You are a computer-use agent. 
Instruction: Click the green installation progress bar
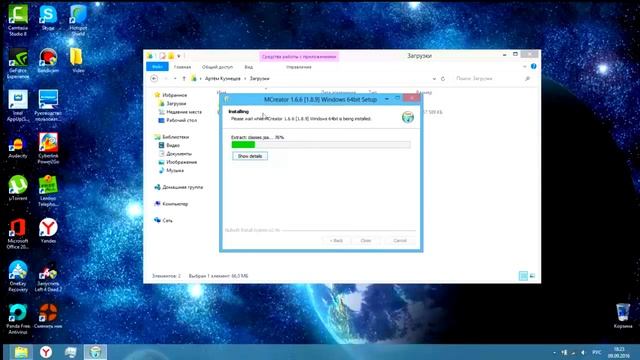[x=321, y=144]
